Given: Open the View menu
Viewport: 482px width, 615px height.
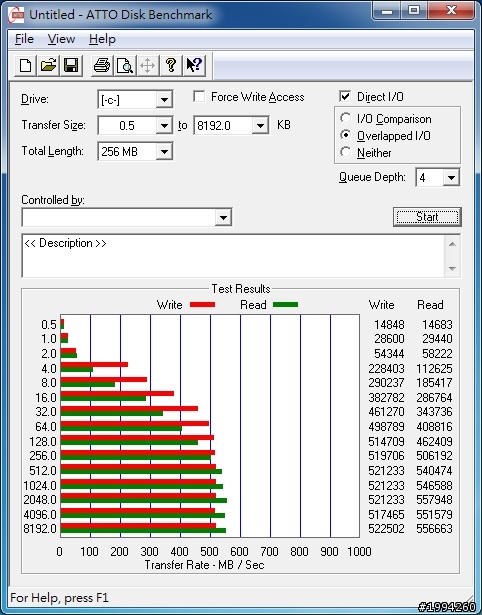Looking at the screenshot, I should 61,39.
